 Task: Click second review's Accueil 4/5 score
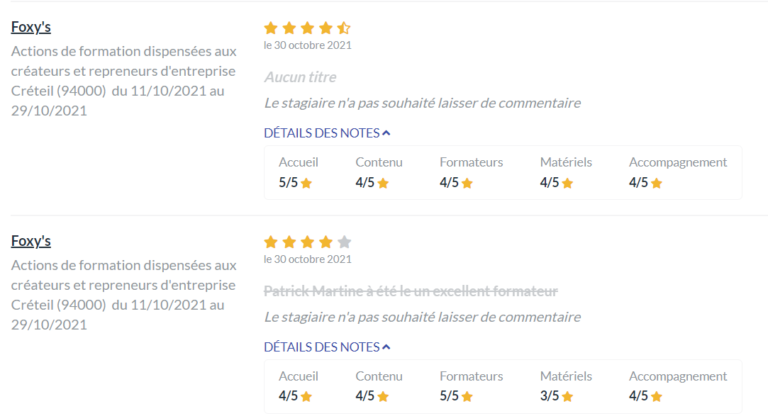(x=288, y=396)
